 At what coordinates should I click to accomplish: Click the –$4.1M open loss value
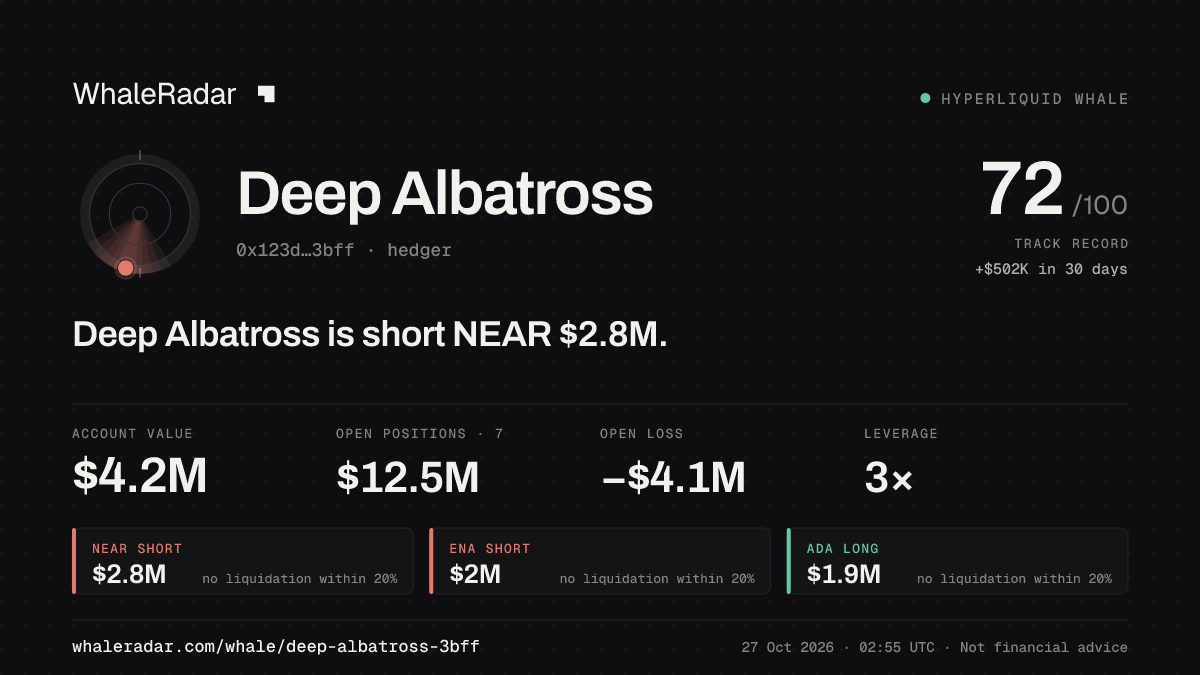[673, 477]
